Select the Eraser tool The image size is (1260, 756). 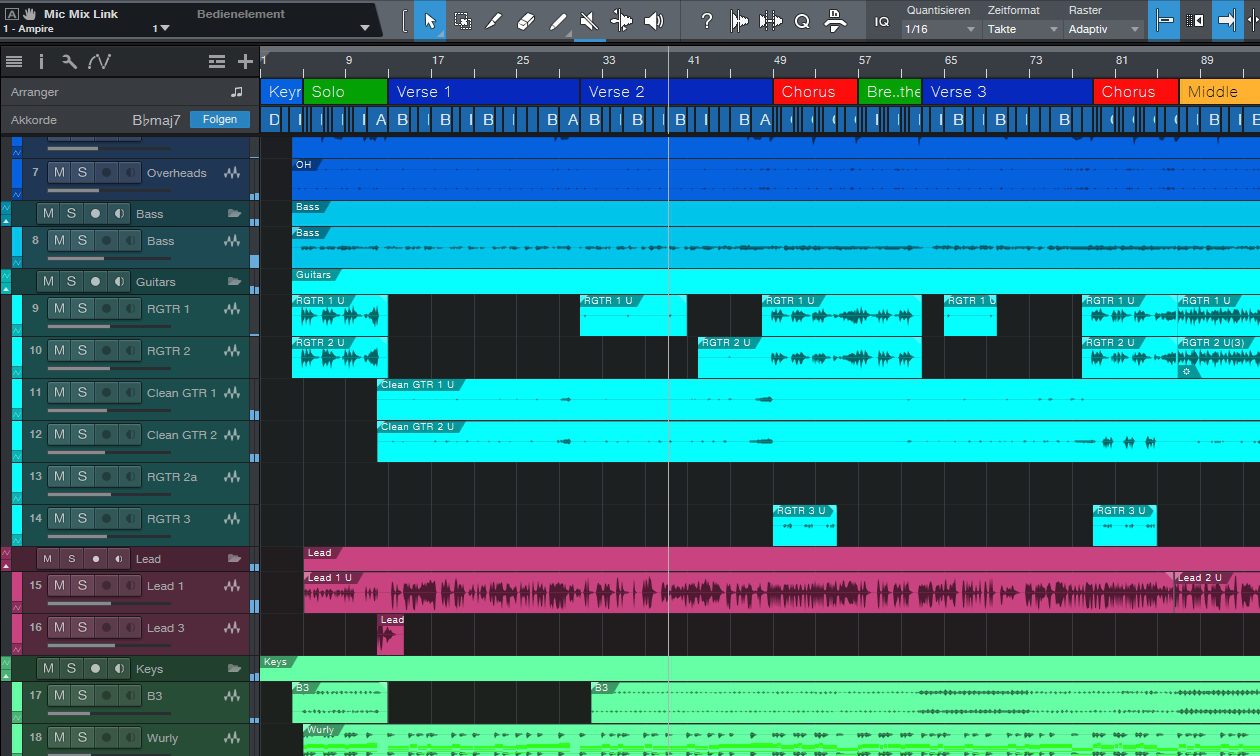pyautogui.click(x=526, y=21)
